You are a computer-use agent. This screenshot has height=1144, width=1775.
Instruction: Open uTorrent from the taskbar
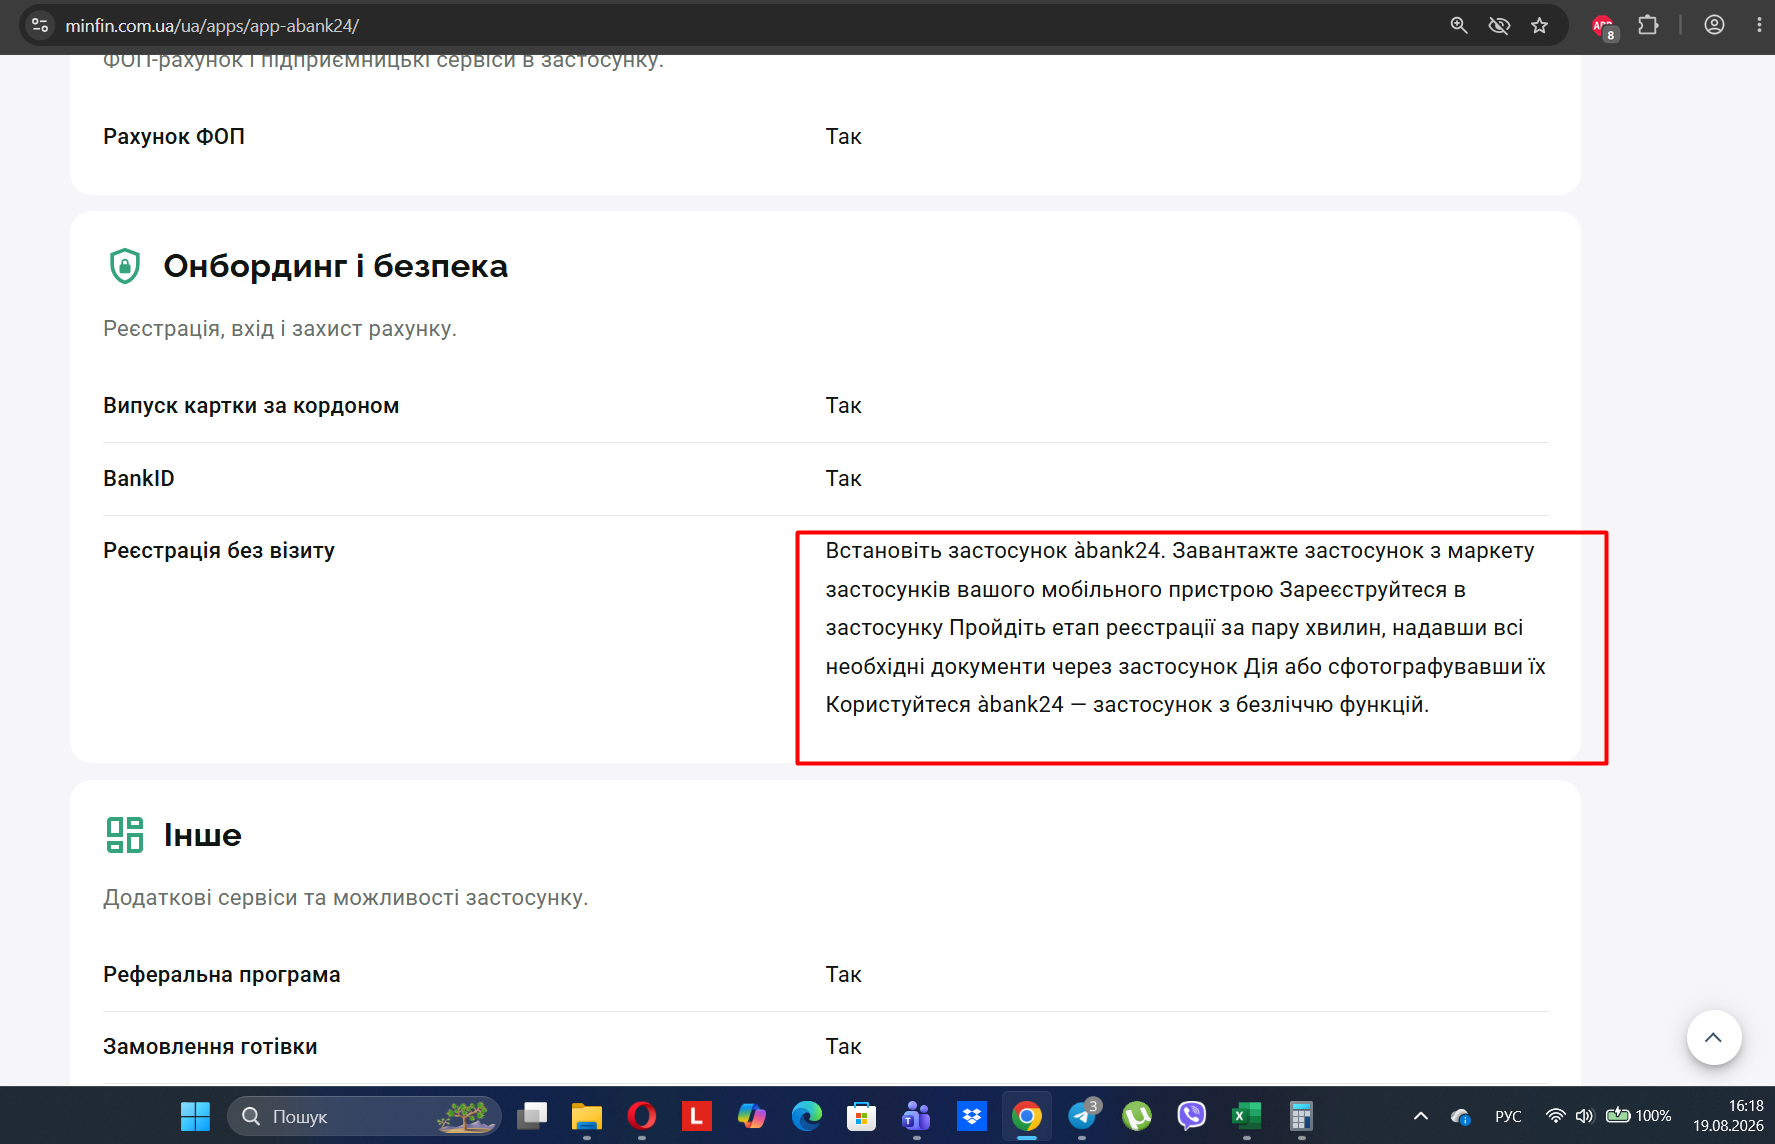pyautogui.click(x=1137, y=1116)
